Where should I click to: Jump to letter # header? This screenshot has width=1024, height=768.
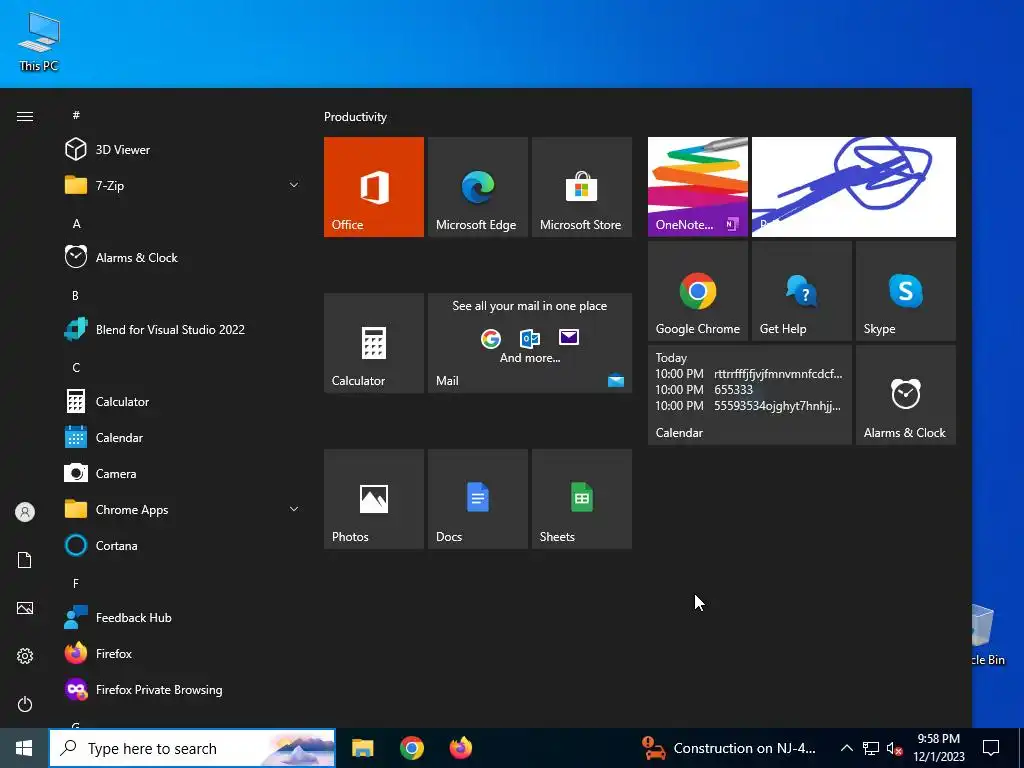point(76,115)
